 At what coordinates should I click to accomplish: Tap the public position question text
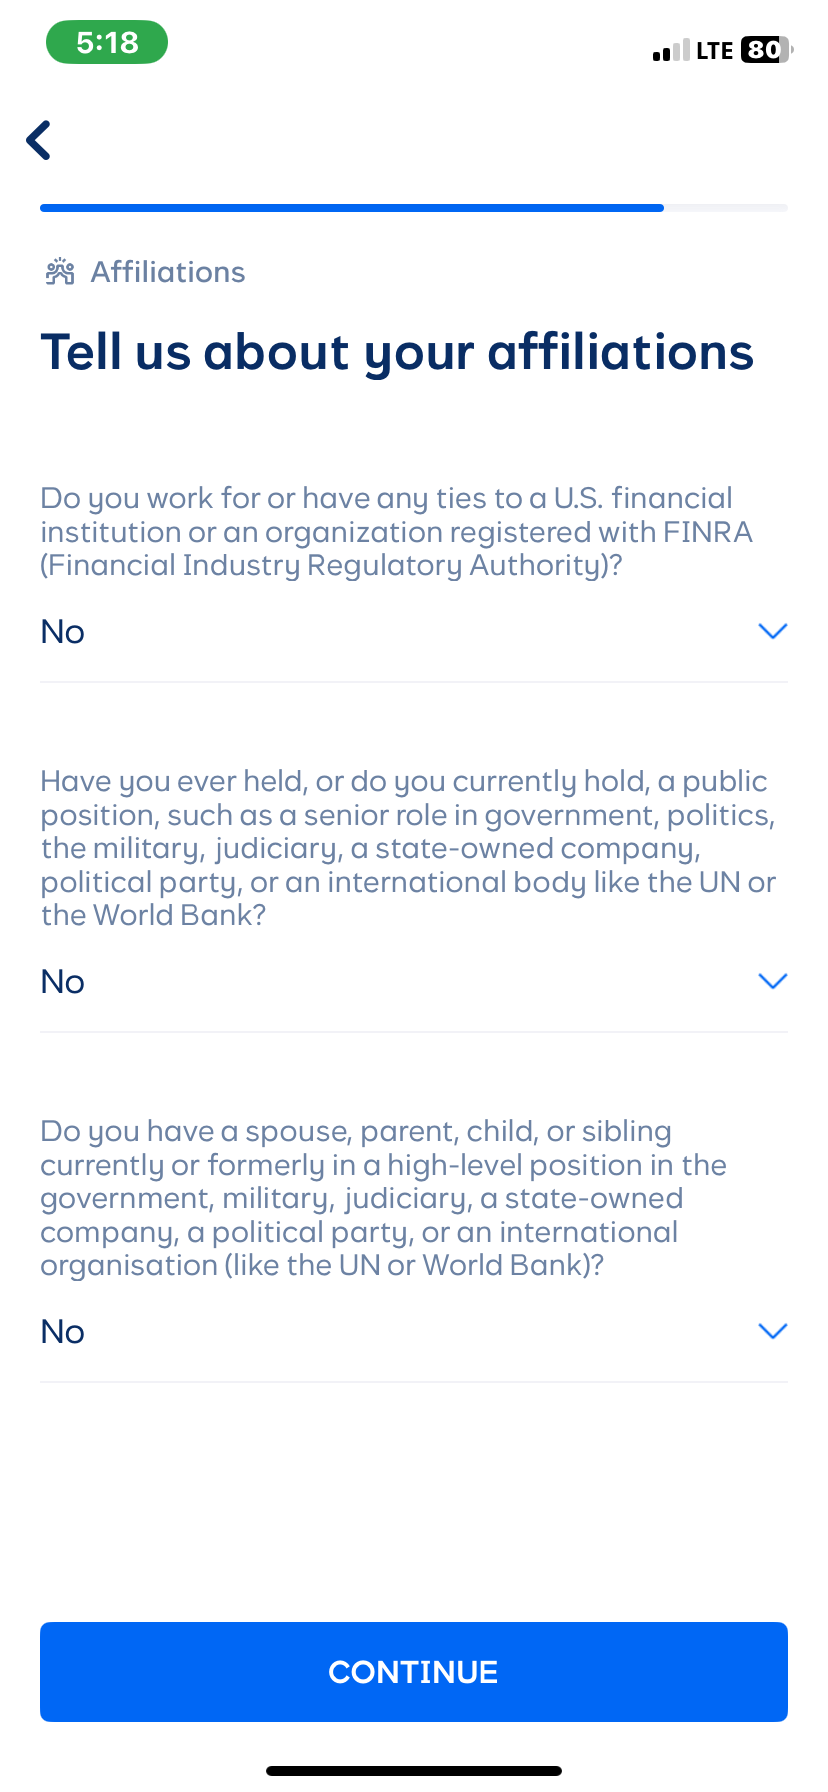[408, 848]
